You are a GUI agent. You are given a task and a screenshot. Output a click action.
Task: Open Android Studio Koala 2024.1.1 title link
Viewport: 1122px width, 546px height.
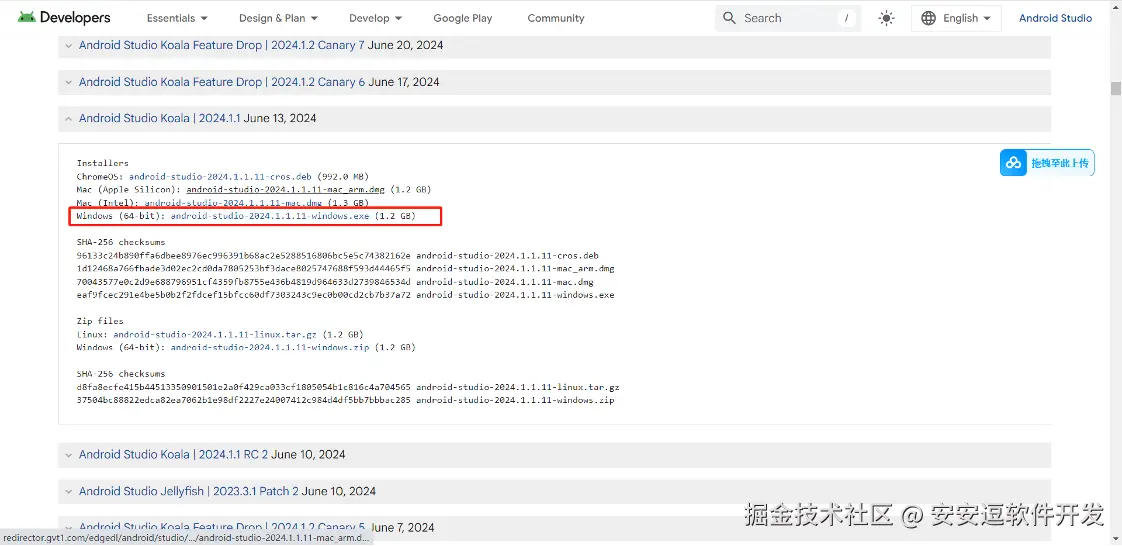tap(160, 118)
